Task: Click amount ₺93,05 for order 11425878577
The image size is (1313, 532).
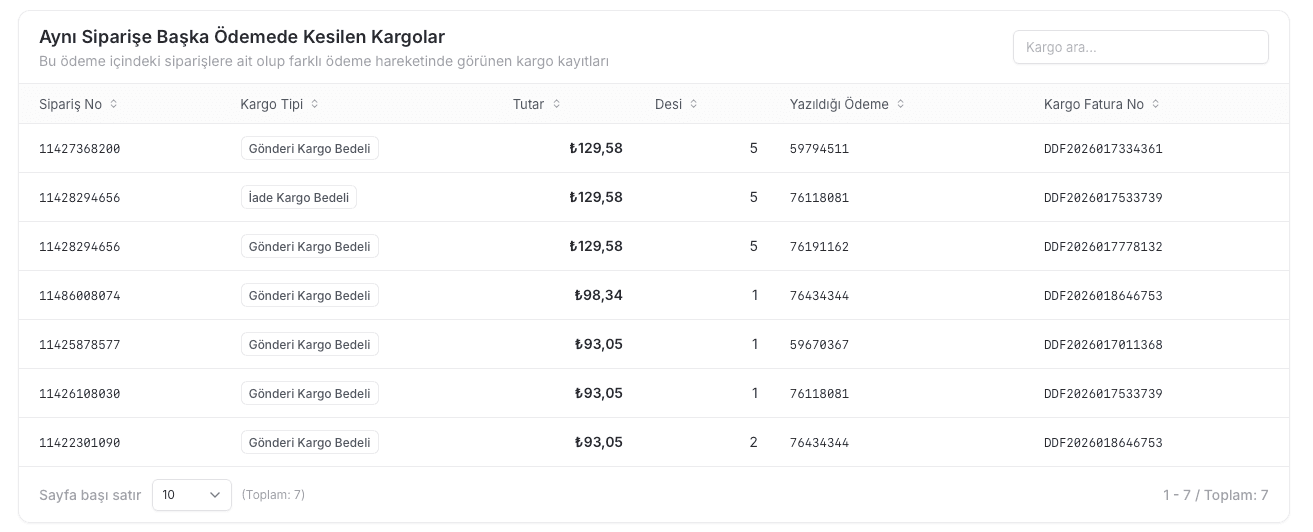Action: 599,344
